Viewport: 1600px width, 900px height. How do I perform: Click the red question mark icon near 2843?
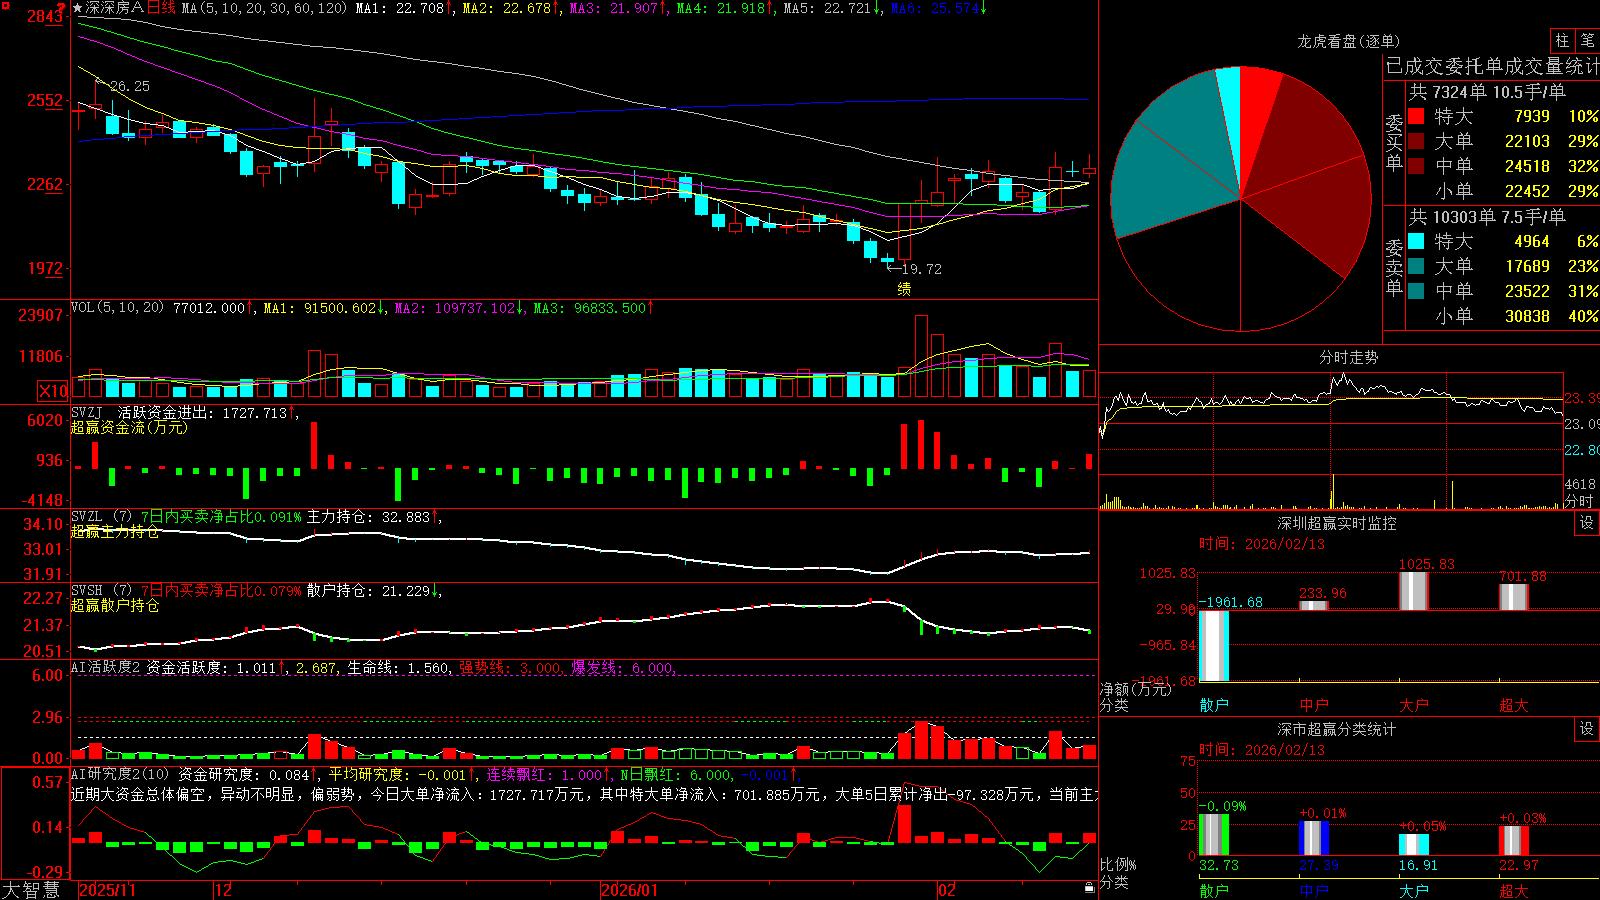62,8
